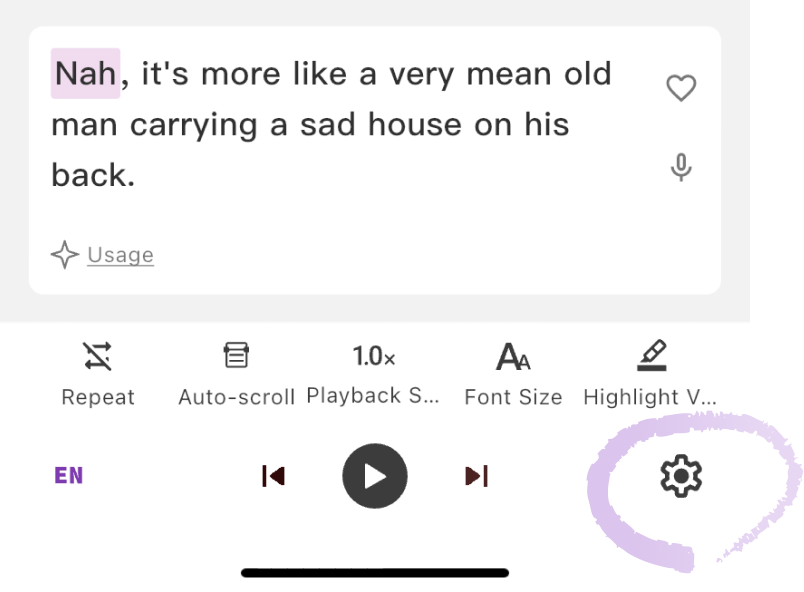The height and width of the screenshot is (592, 804).
Task: Tap the highlighted word 'Nah'
Action: (x=85, y=73)
